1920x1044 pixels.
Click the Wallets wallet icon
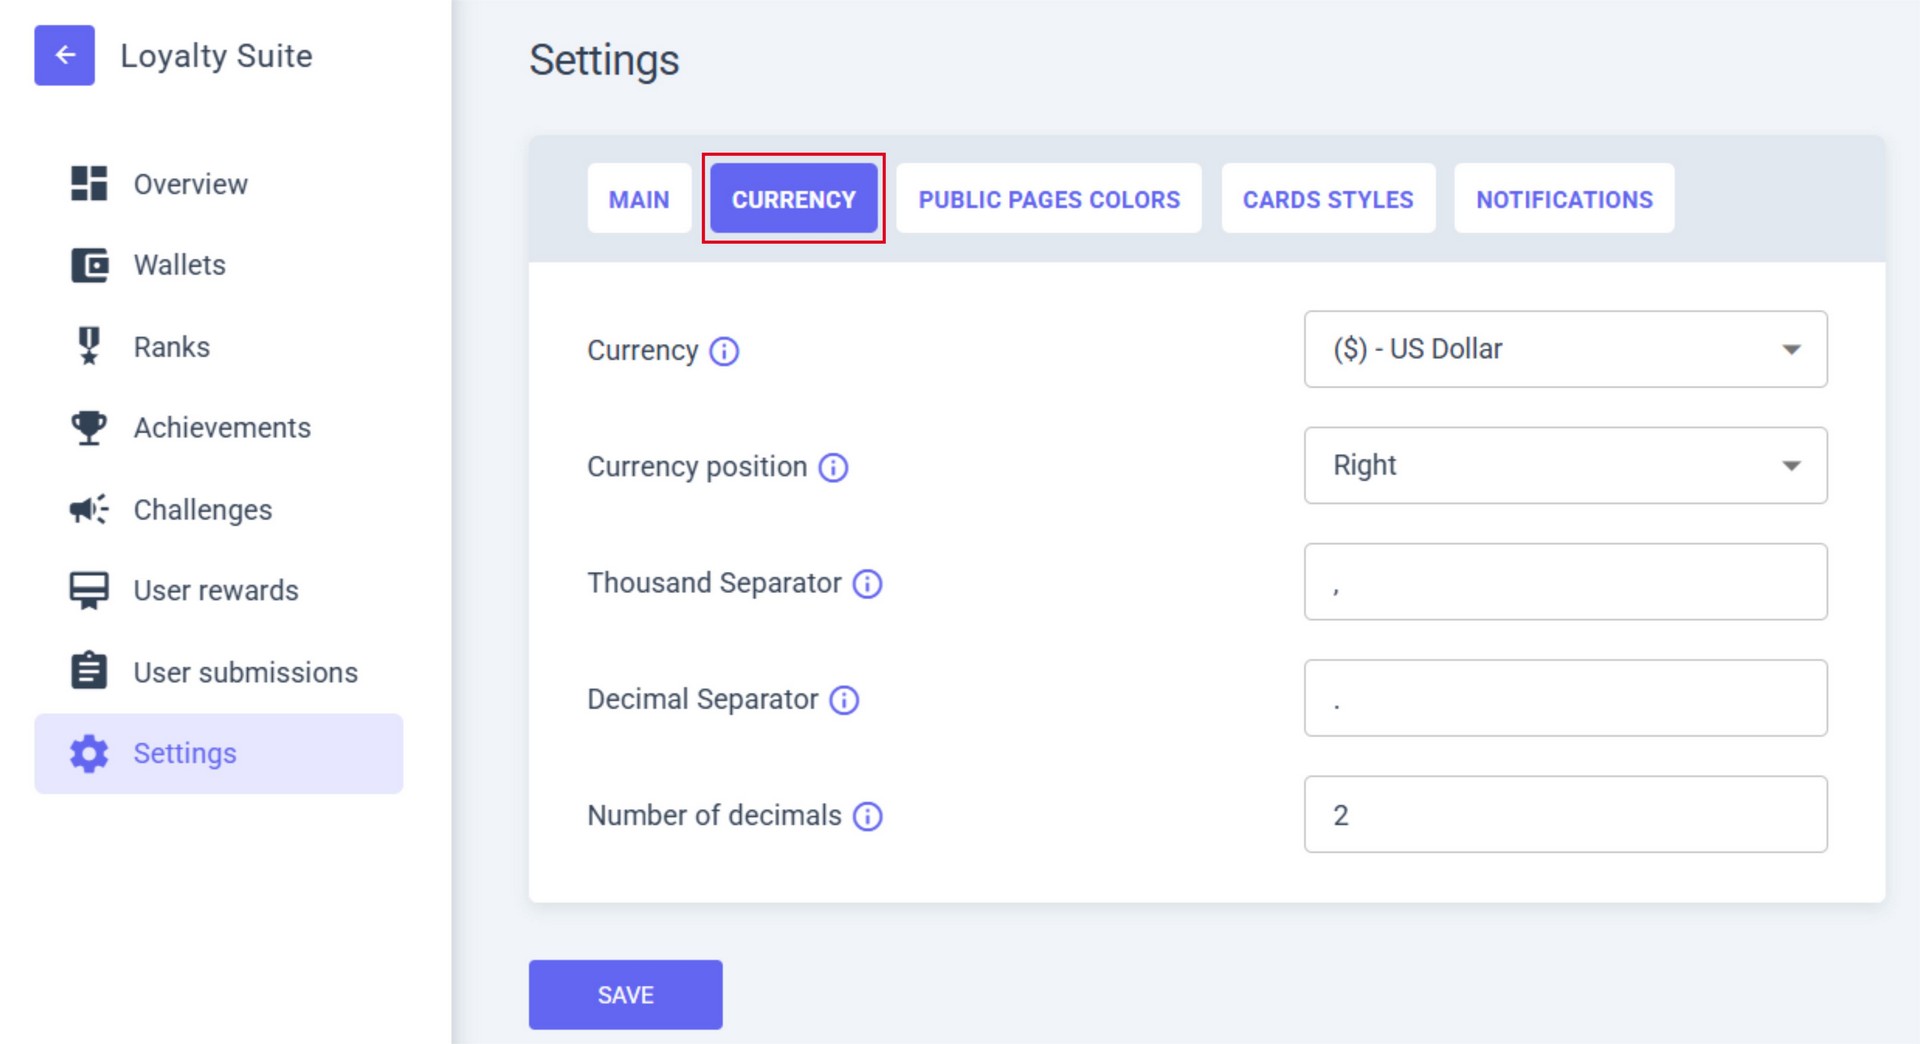[x=89, y=265]
